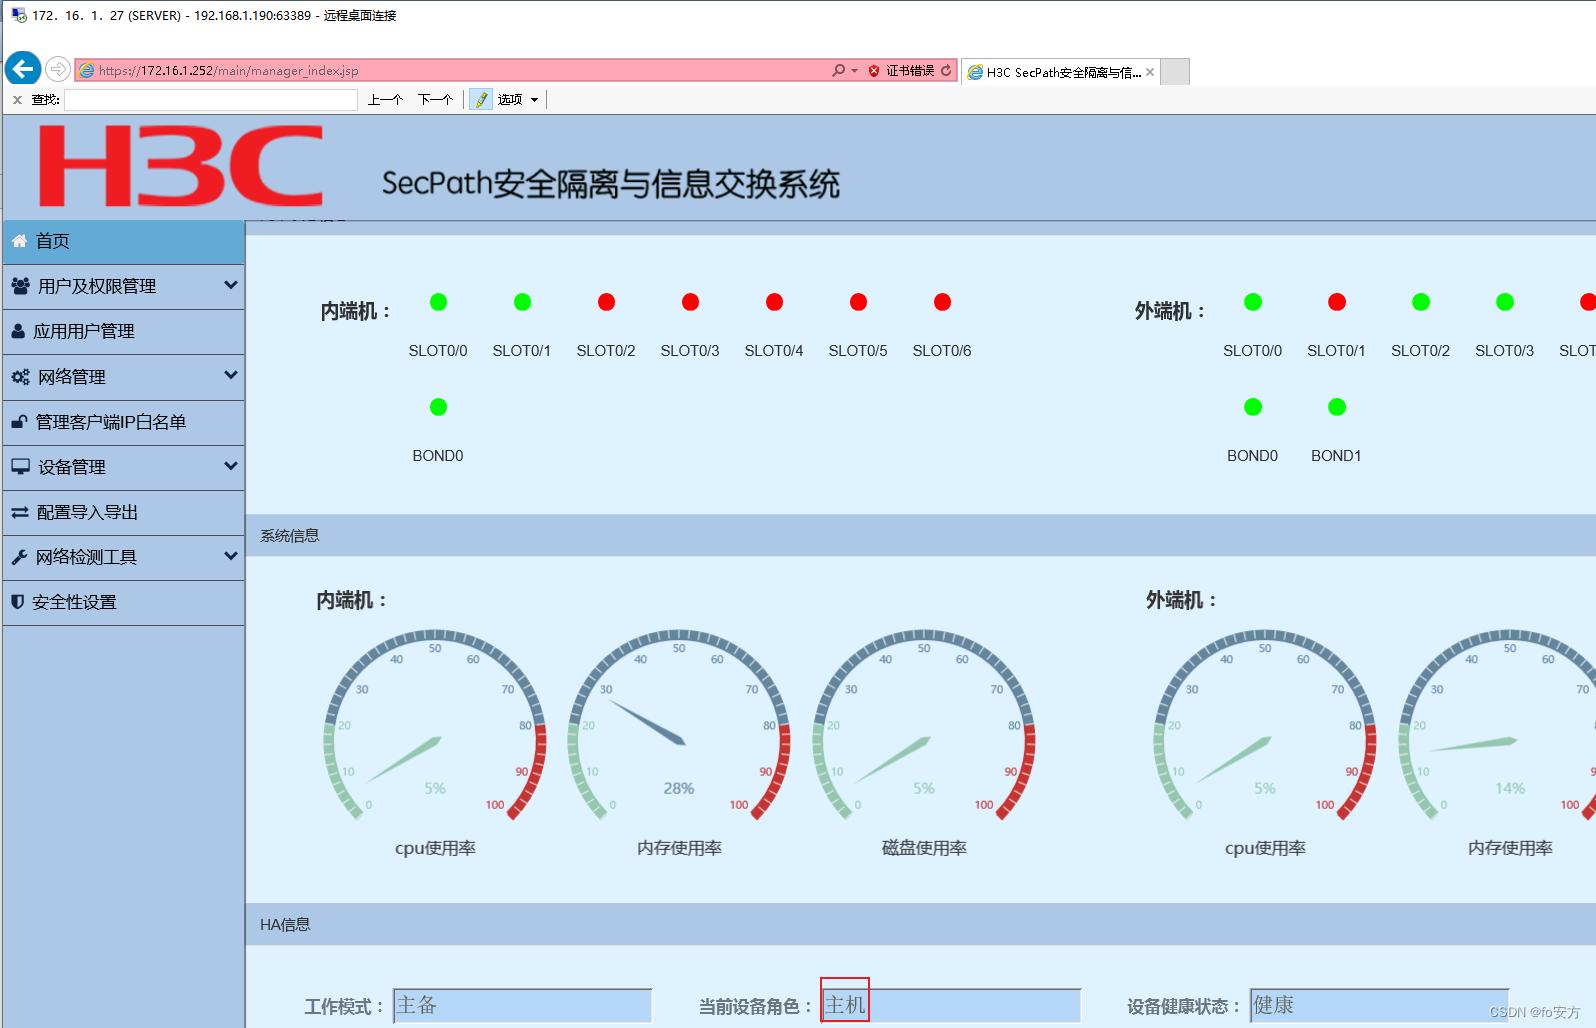Open address bar search dropdown arrow
This screenshot has width=1596, height=1028.
854,70
